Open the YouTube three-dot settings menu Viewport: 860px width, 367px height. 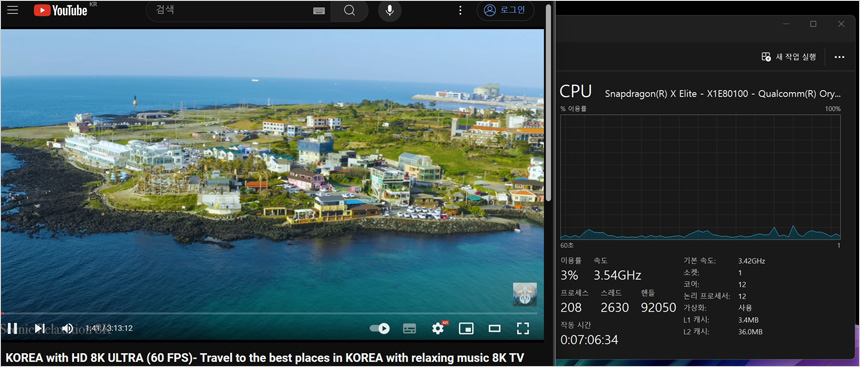pos(460,10)
